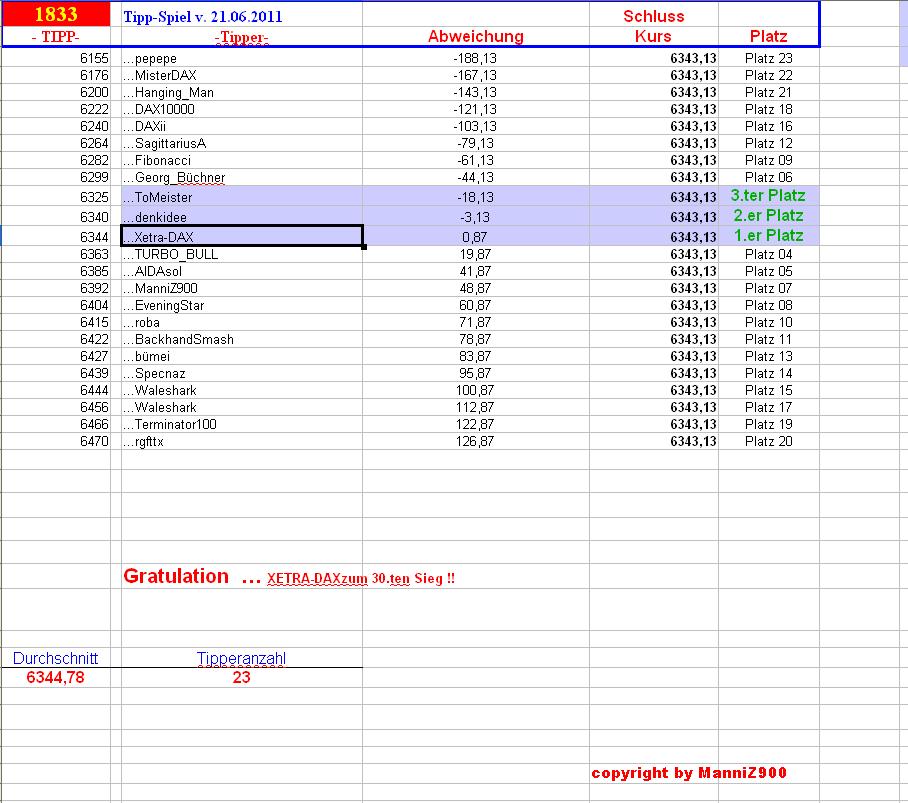Click the 'Platz' column header
Screen dimensions: 908x803
click(x=768, y=36)
